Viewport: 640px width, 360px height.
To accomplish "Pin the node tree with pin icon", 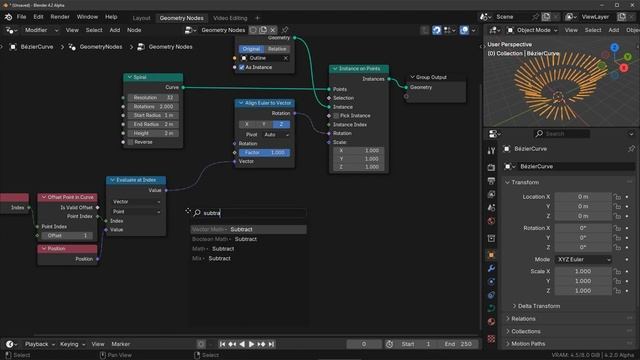I will [285, 30].
